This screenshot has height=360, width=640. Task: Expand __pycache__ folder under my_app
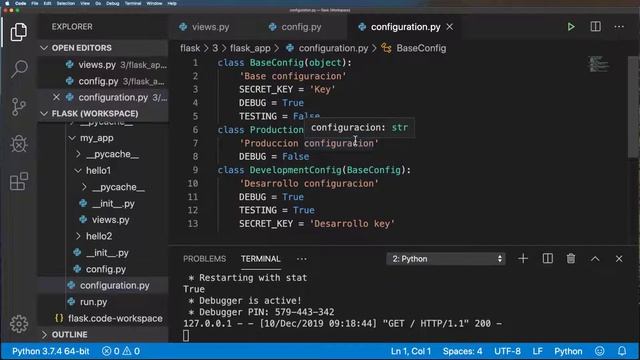pyautogui.click(x=78, y=154)
